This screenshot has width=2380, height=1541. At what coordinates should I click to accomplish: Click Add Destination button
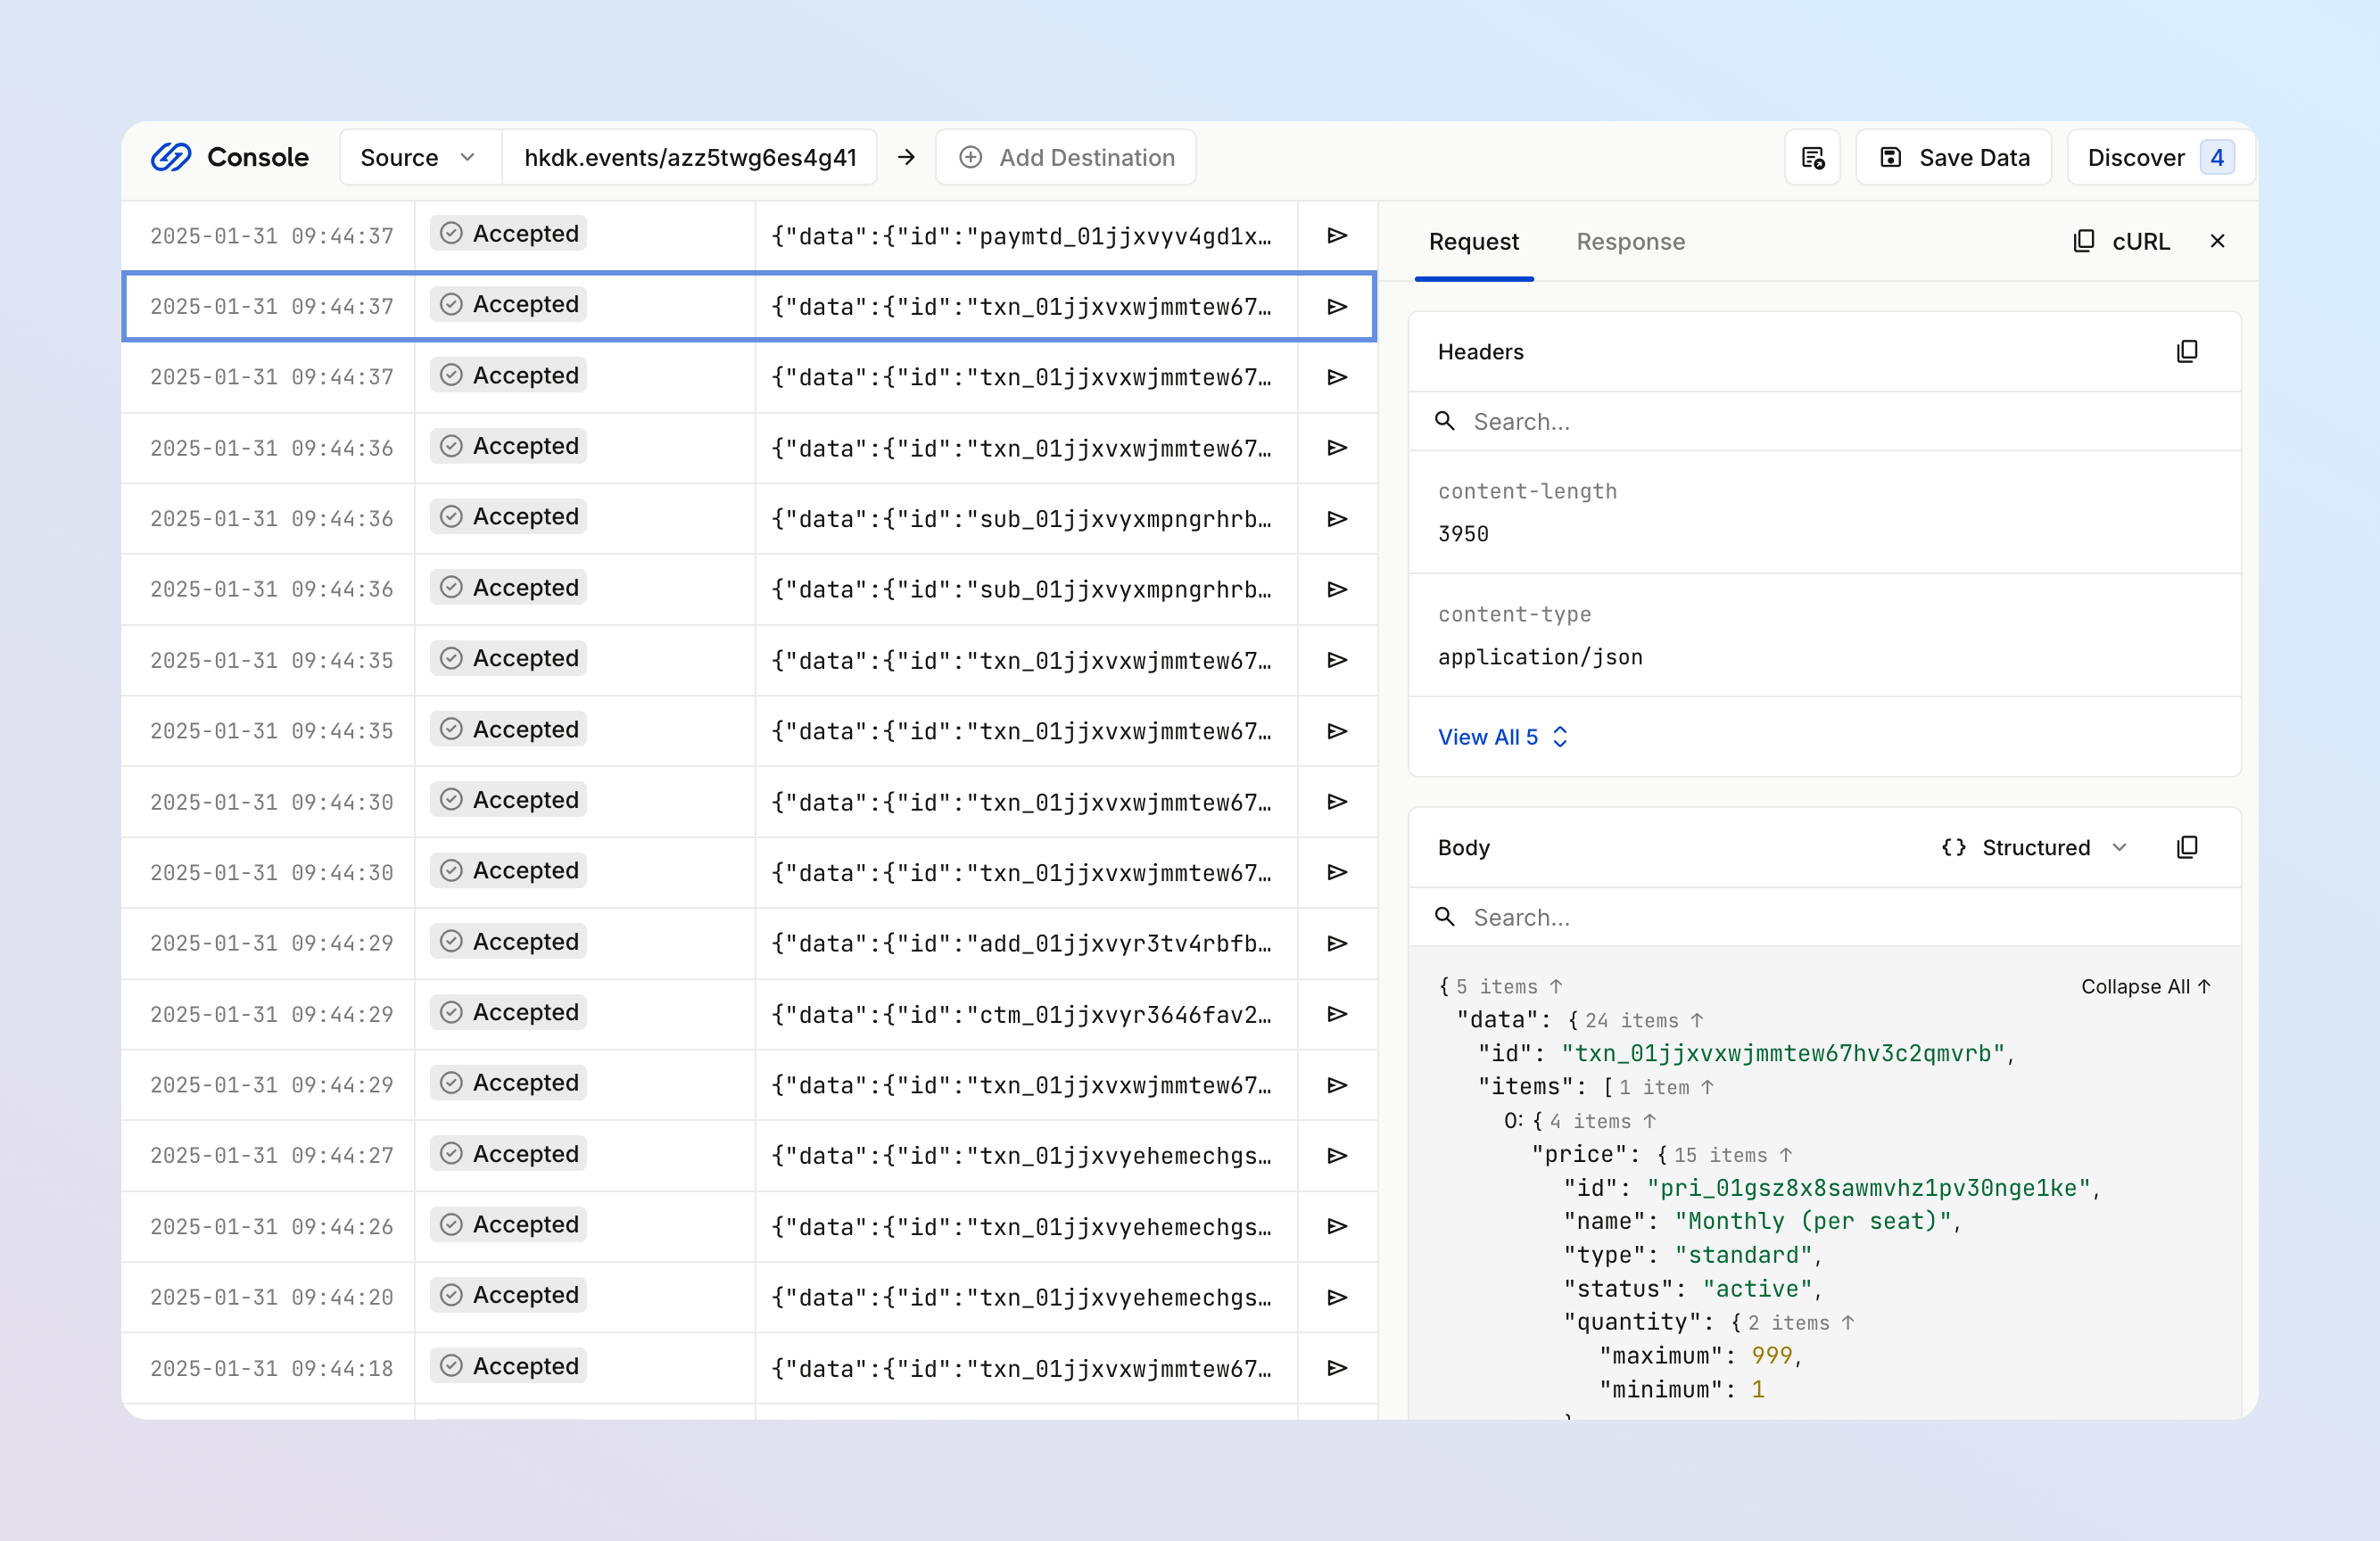(1066, 157)
